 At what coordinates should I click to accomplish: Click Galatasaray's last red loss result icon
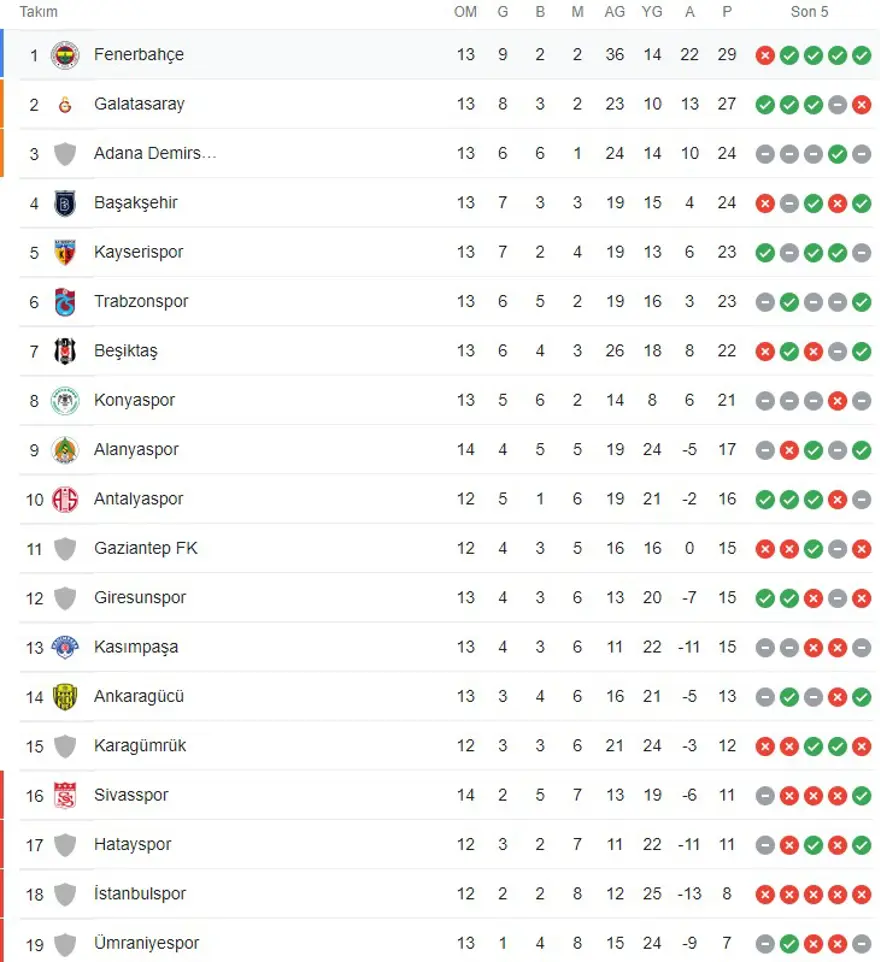coord(861,104)
